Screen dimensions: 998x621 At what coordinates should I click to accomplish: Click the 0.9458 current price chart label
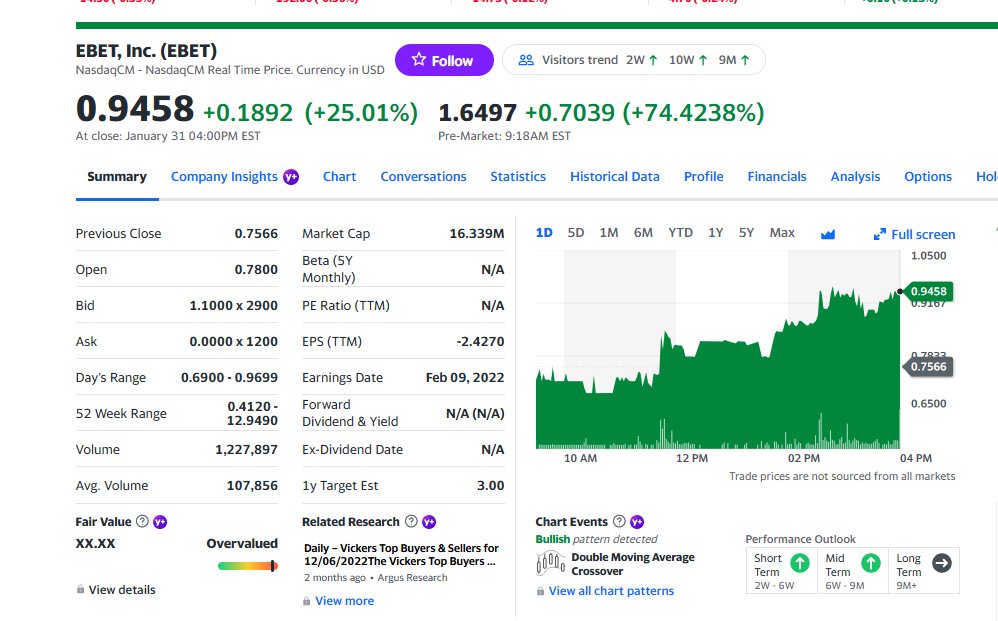point(928,291)
